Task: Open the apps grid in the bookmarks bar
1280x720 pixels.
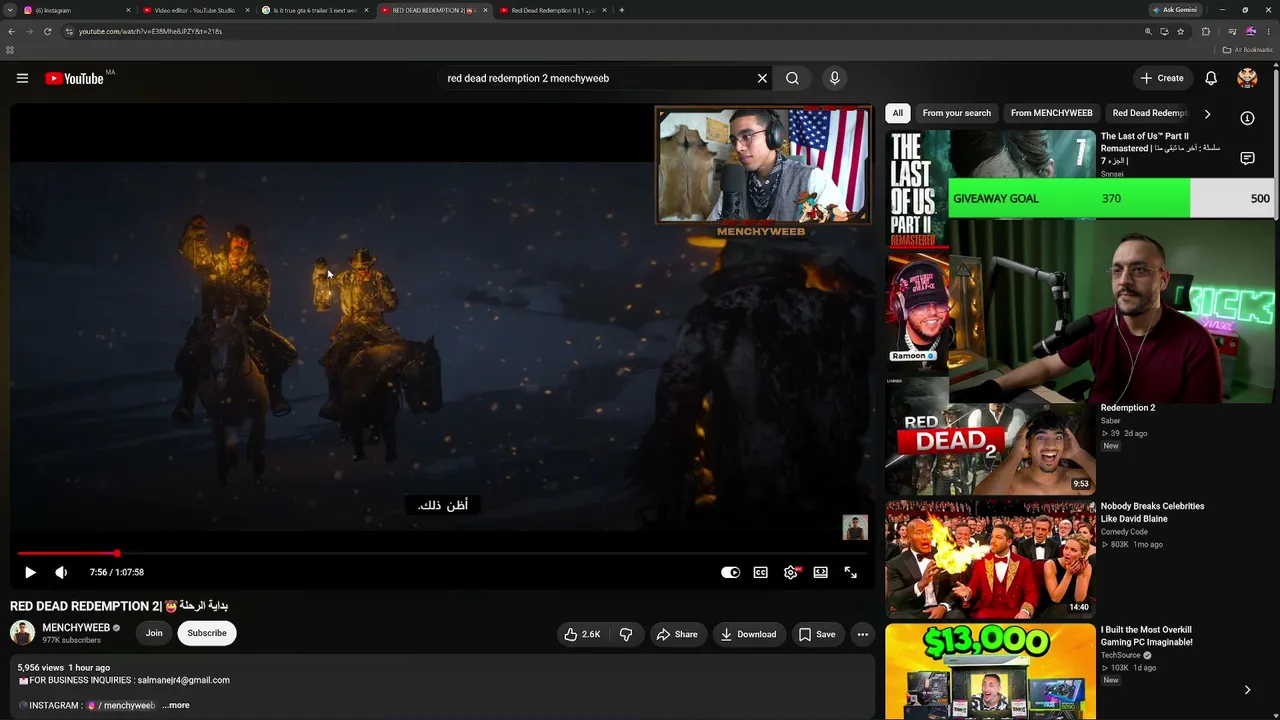Action: [x=10, y=50]
